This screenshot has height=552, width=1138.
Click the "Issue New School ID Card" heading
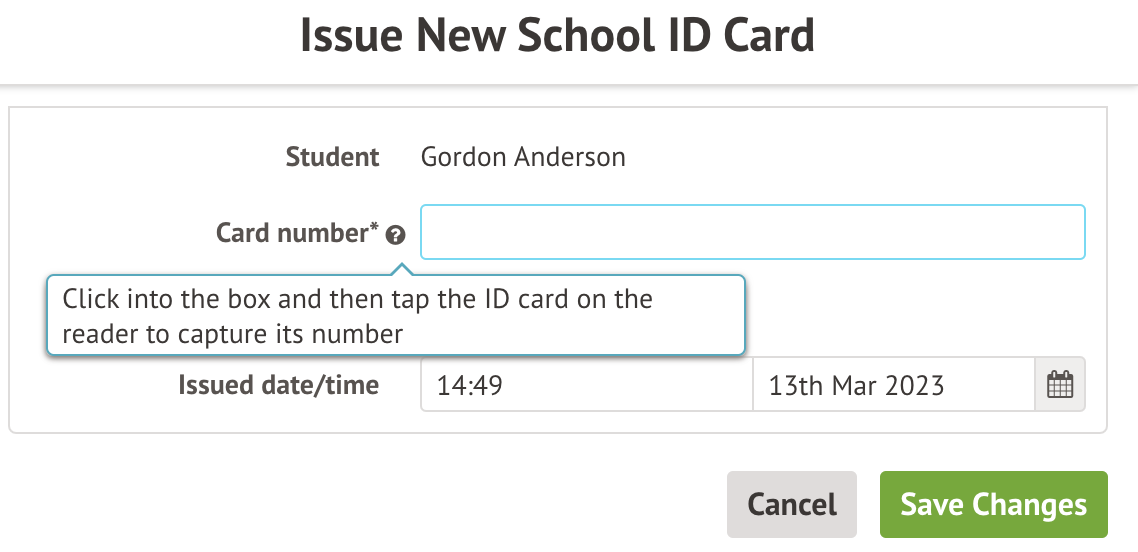[558, 36]
